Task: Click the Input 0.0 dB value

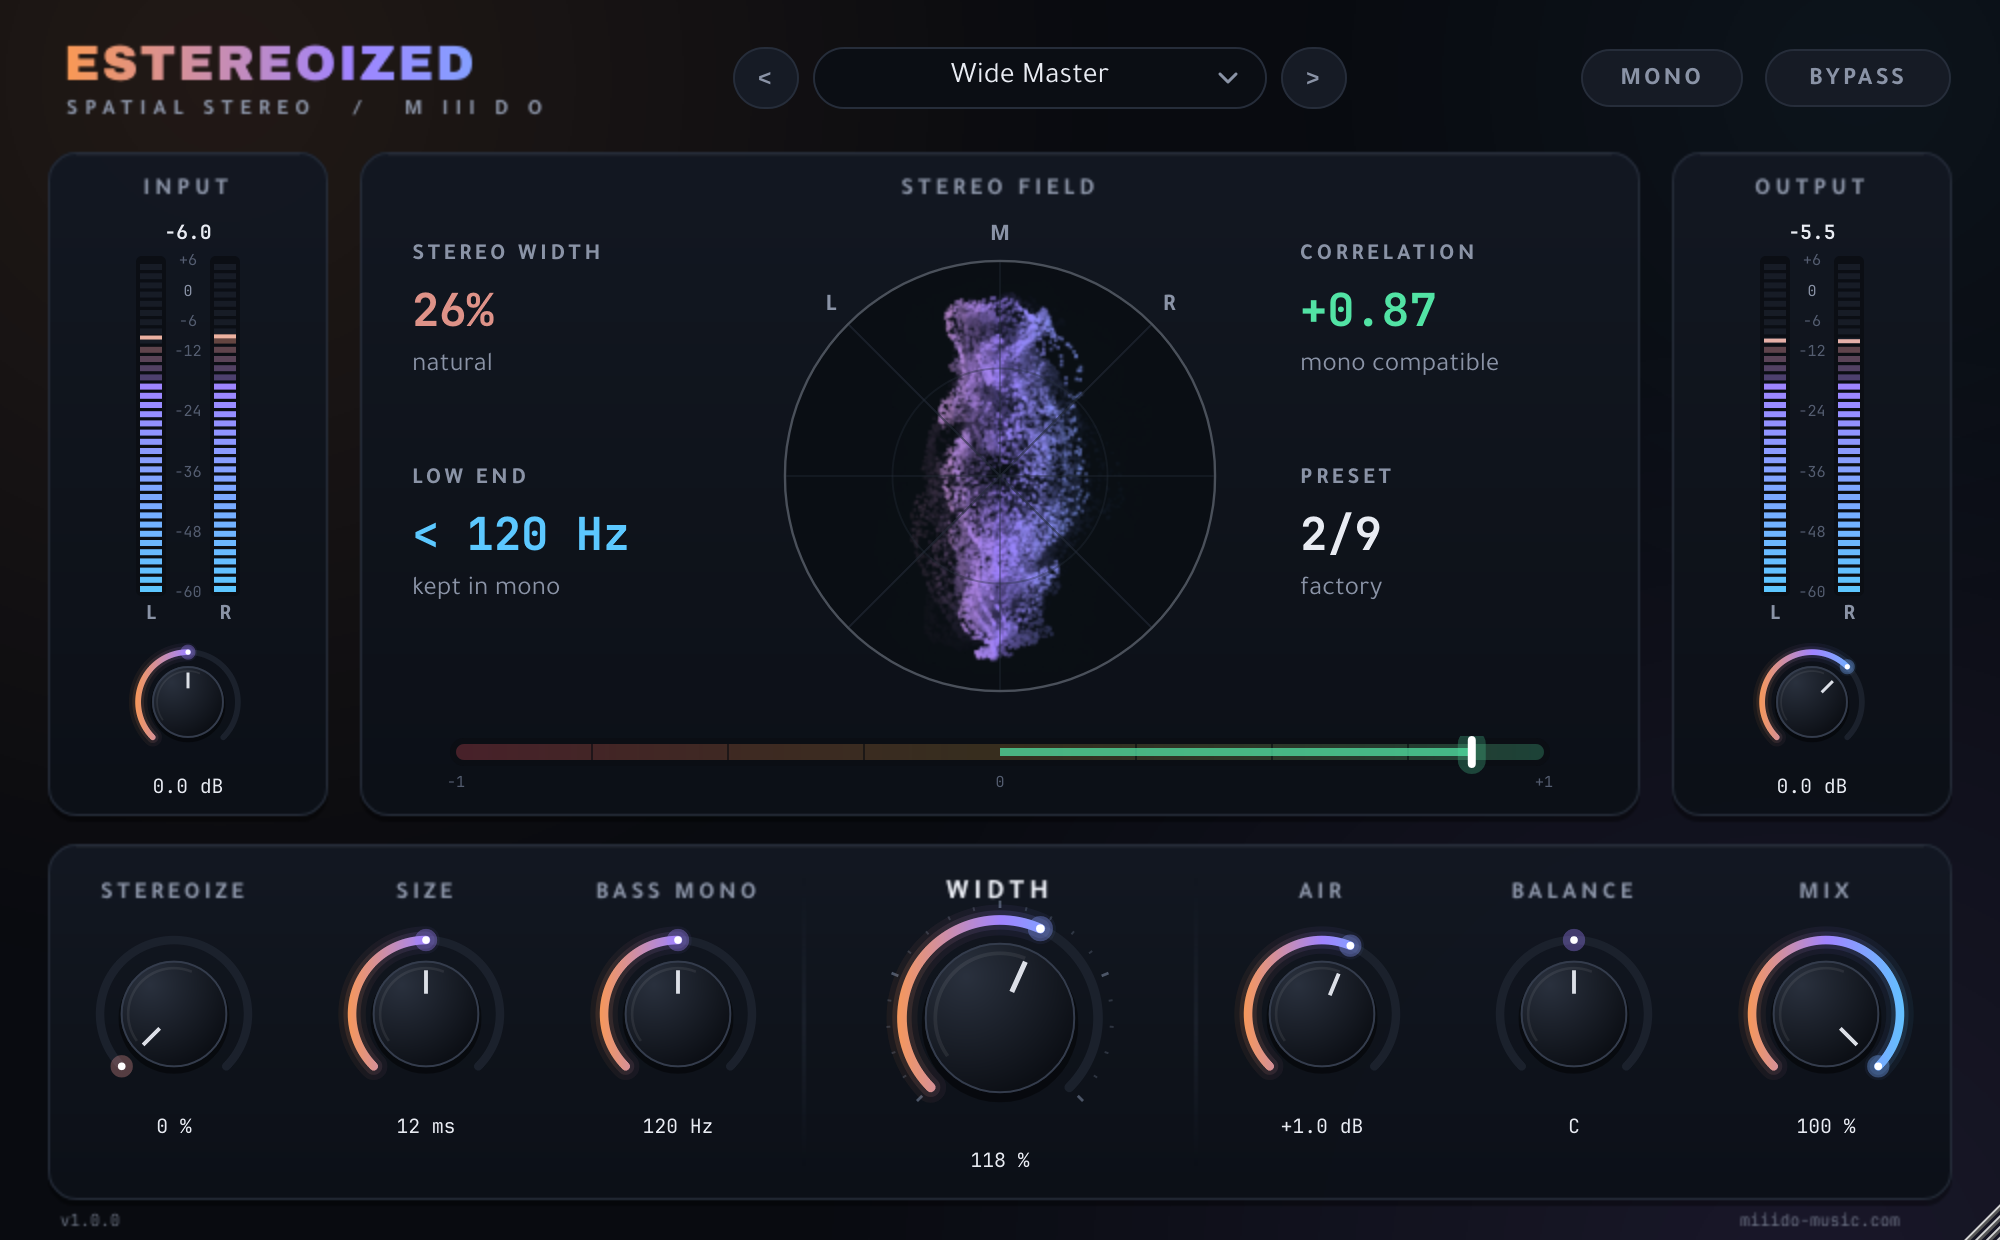Action: 188,786
